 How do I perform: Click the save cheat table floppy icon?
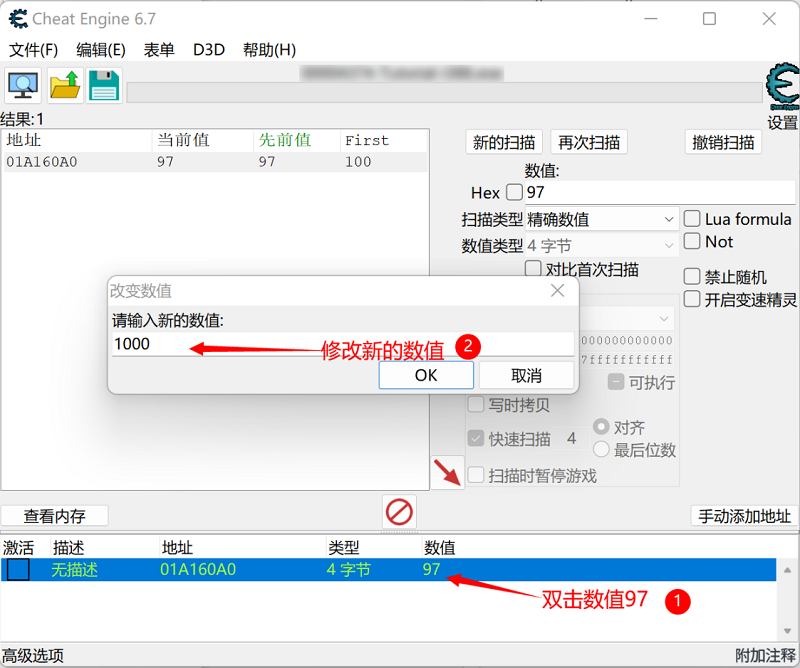pos(105,86)
